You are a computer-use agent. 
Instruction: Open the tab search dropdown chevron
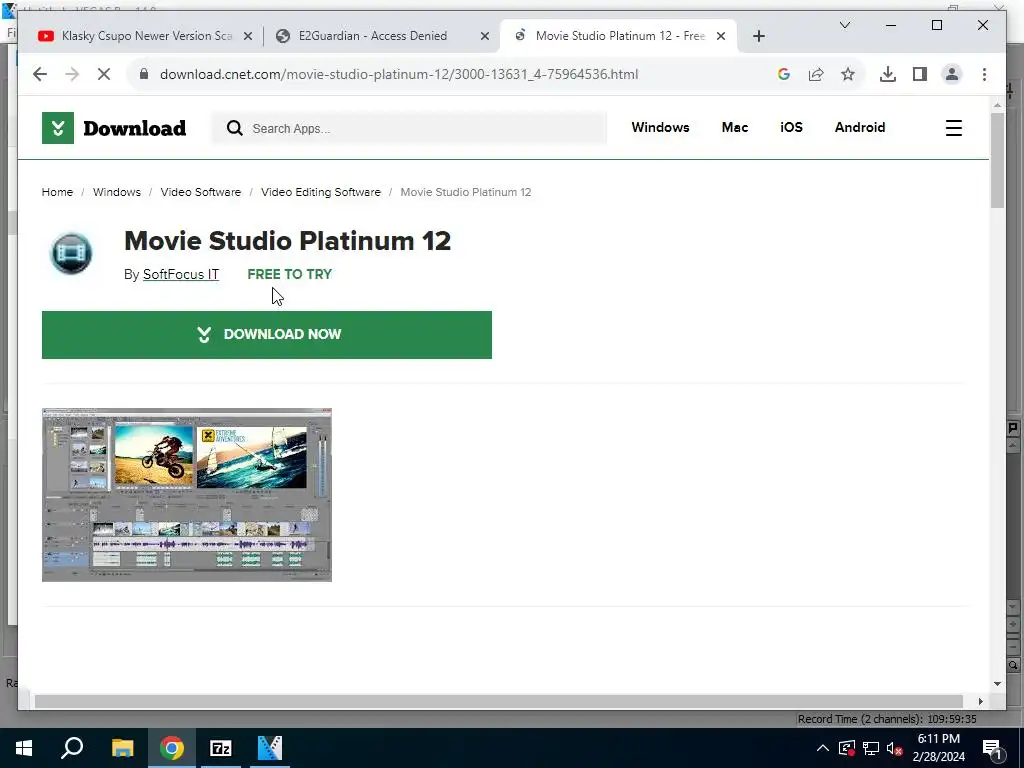[844, 25]
